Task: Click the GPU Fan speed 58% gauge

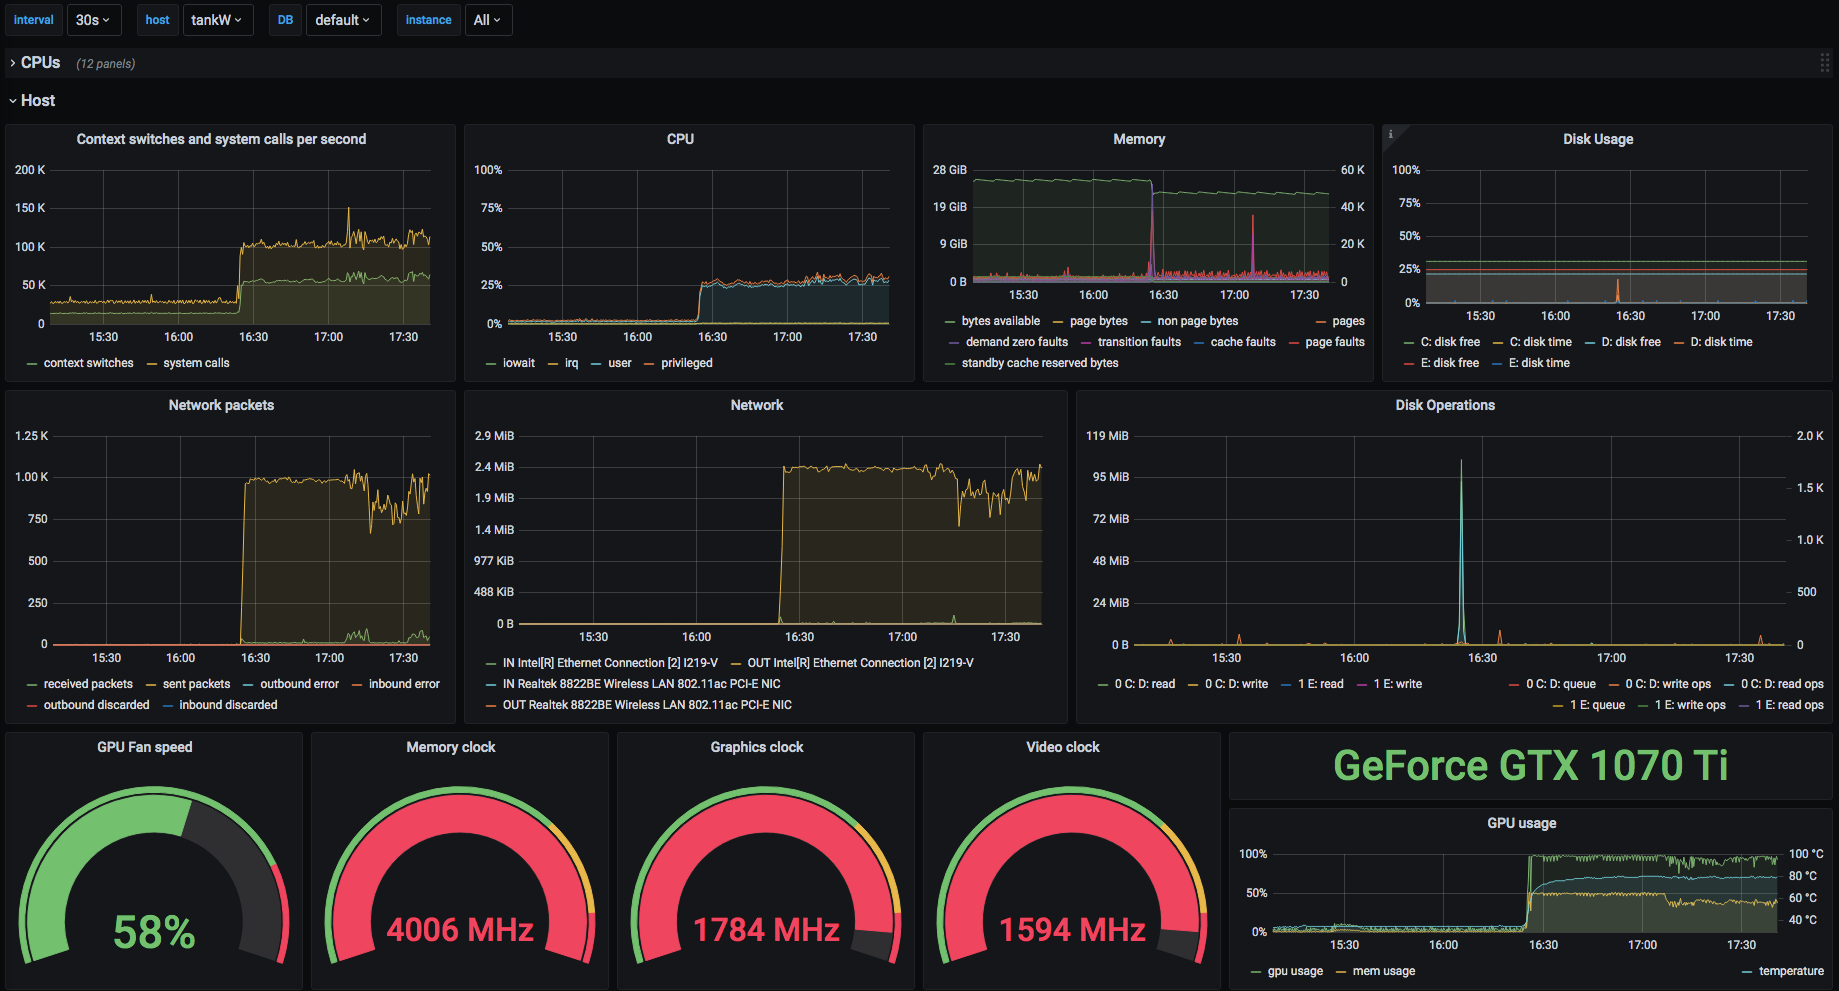Action: coord(154,875)
